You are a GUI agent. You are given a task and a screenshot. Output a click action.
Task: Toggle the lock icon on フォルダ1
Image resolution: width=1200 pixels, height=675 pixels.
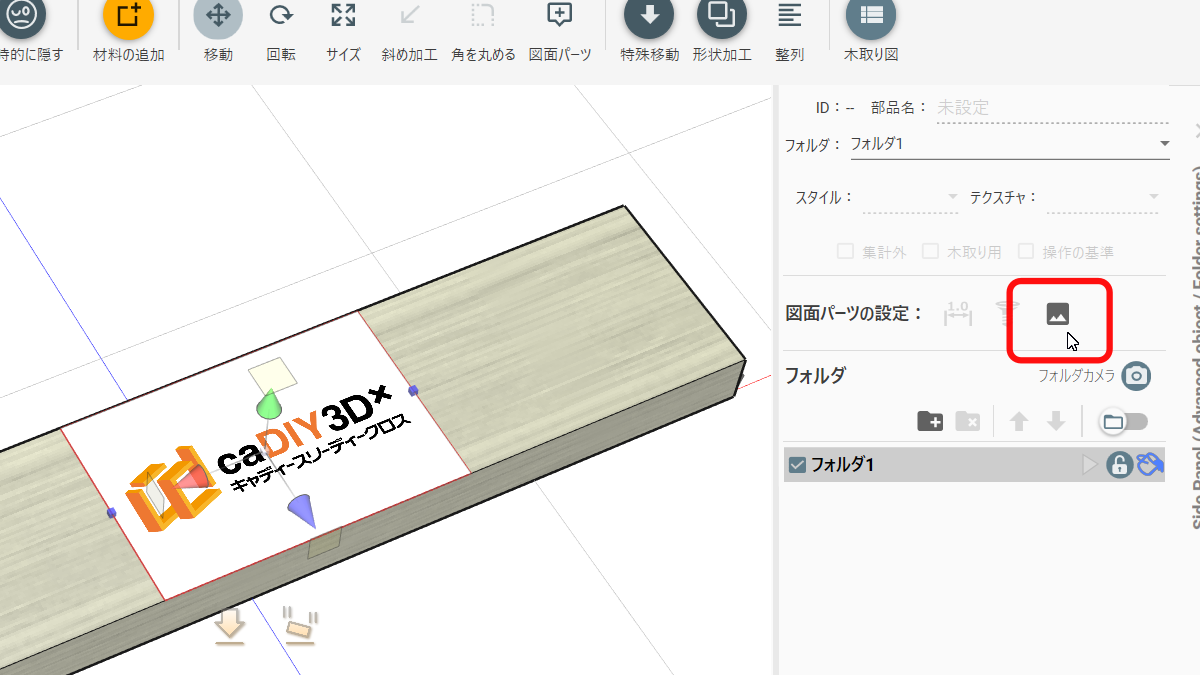click(1119, 465)
